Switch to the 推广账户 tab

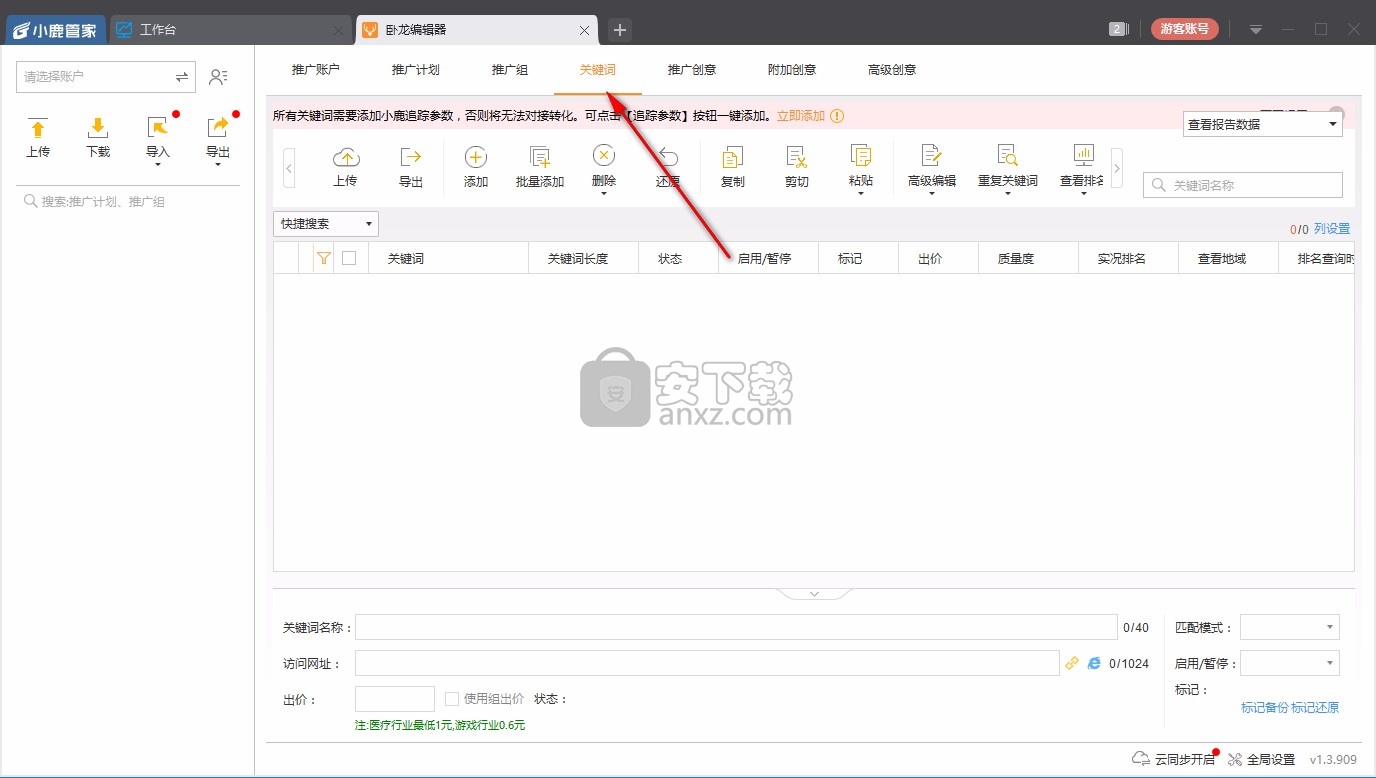tap(316, 70)
